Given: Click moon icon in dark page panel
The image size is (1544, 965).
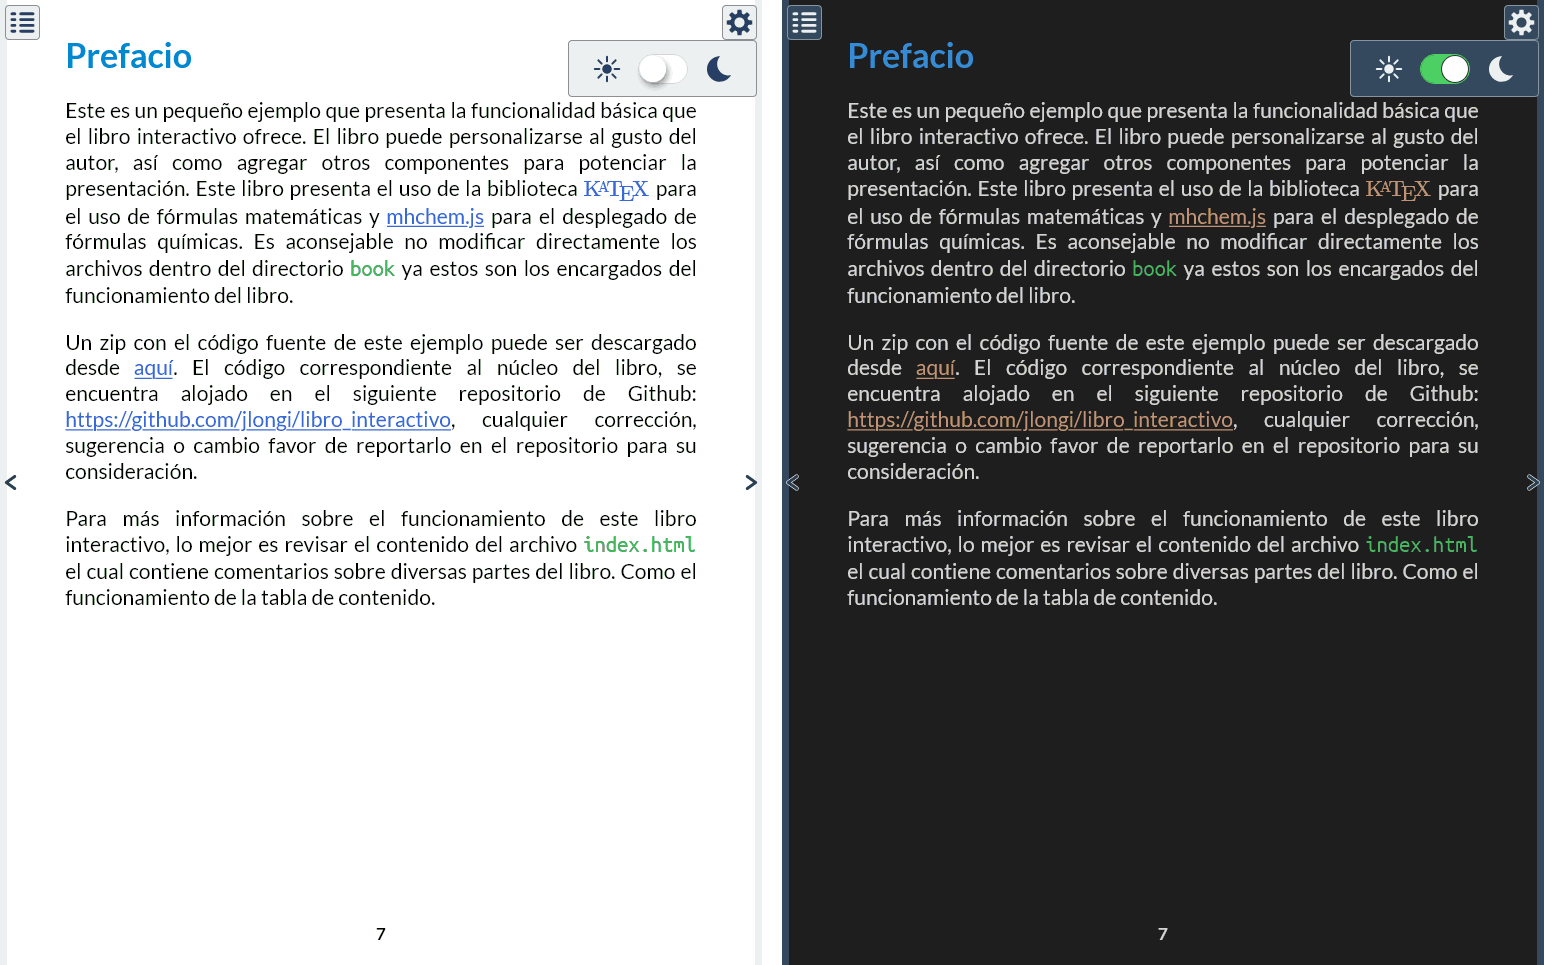Looking at the screenshot, I should point(1501,69).
